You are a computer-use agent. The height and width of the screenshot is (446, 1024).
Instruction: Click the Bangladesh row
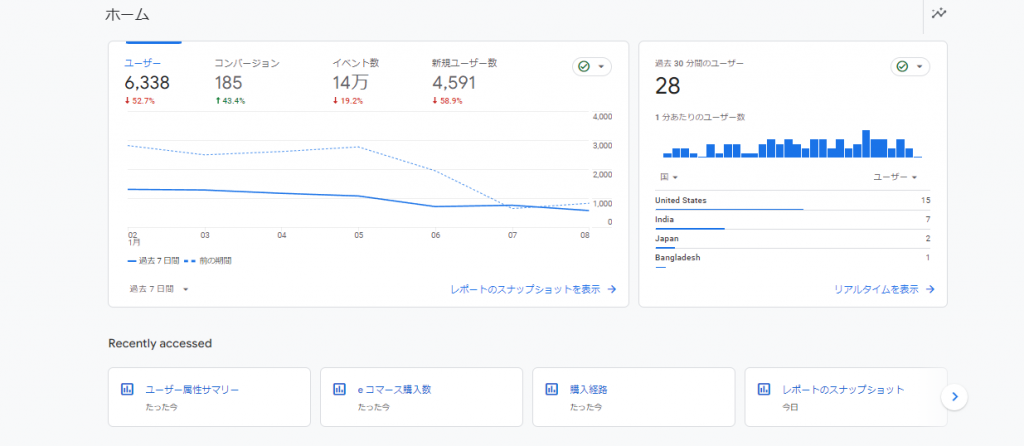[x=793, y=259]
